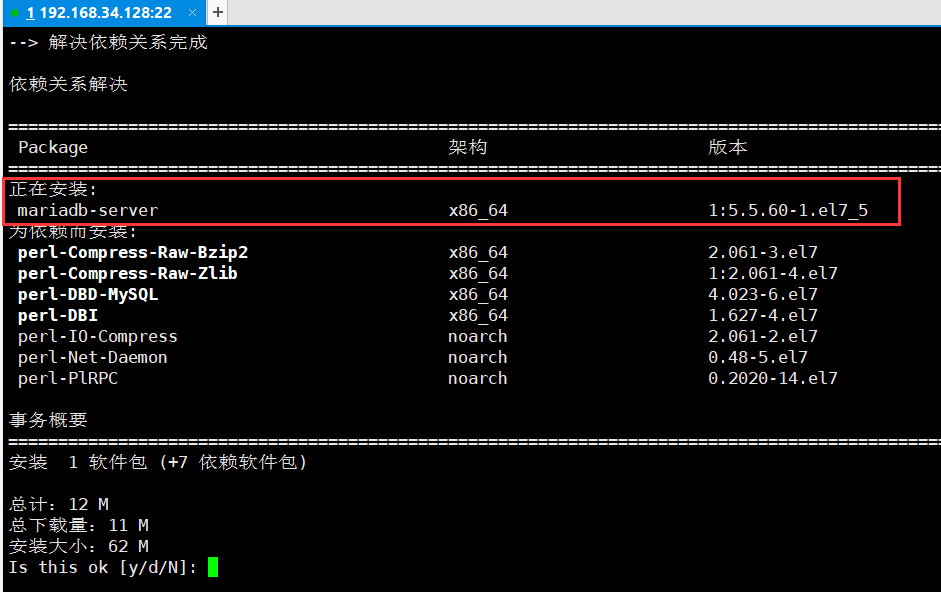Click the 架构 column header

467,147
